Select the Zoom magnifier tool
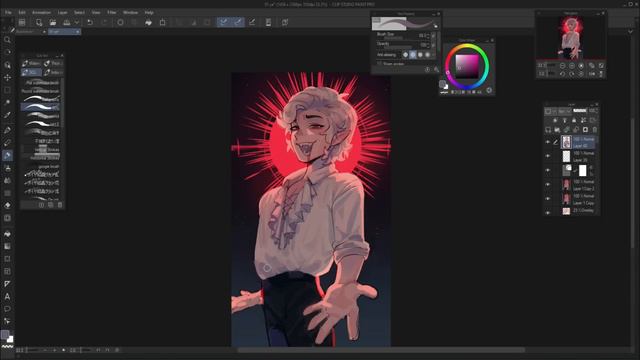Image resolution: width=640 pixels, height=360 pixels. (7, 40)
